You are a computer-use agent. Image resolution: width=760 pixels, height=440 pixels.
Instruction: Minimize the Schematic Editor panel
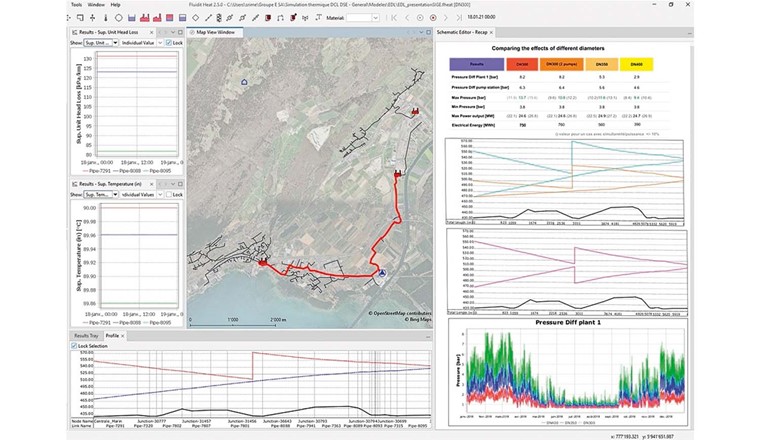689,33
